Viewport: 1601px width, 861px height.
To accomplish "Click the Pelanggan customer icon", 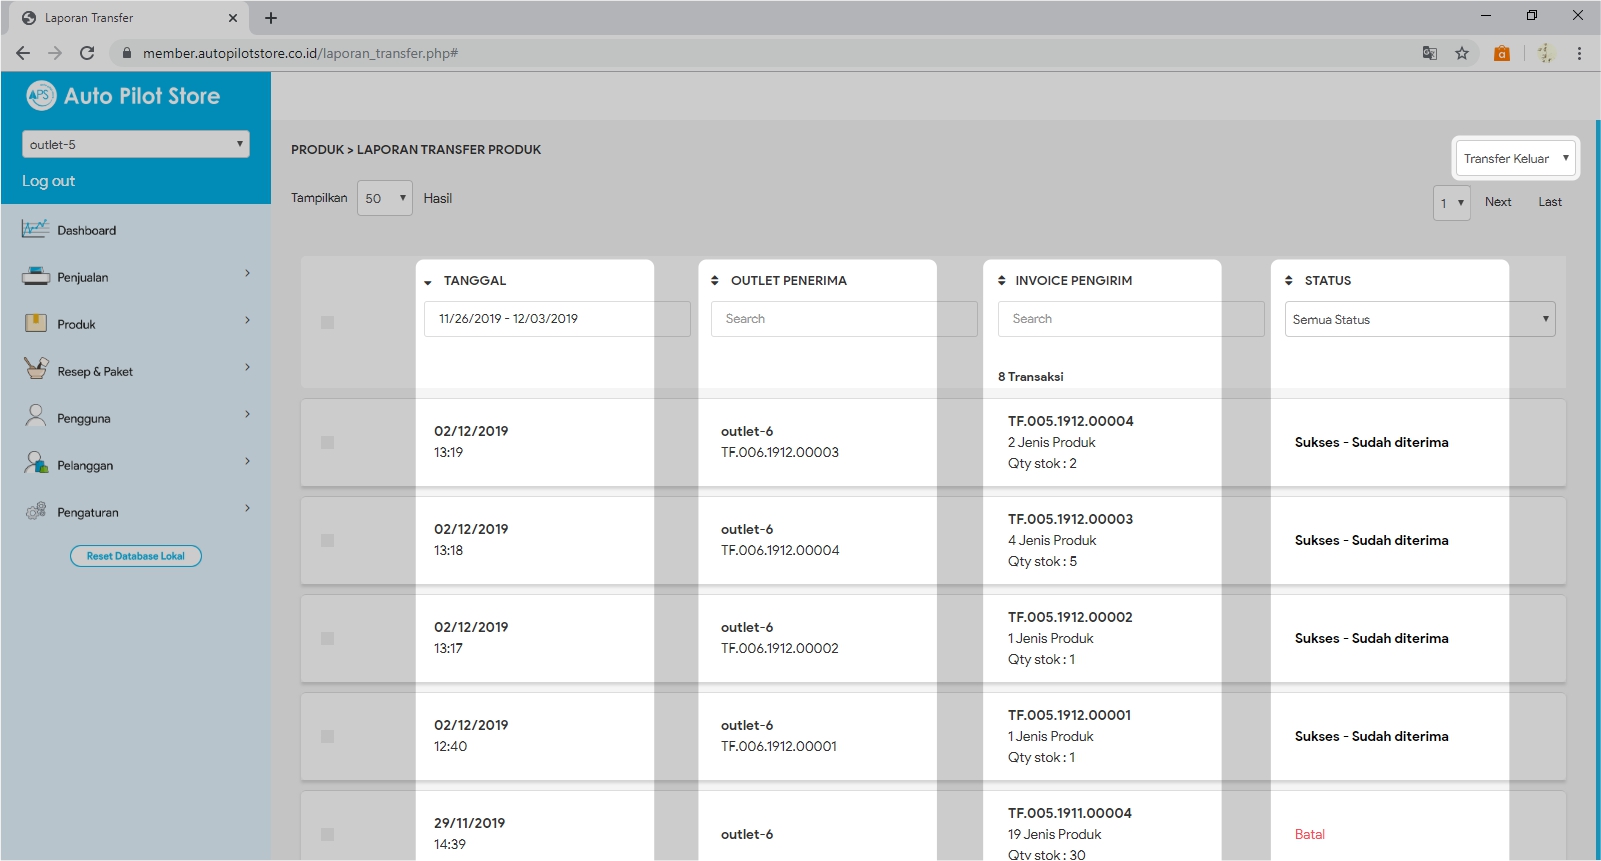I will pos(35,464).
